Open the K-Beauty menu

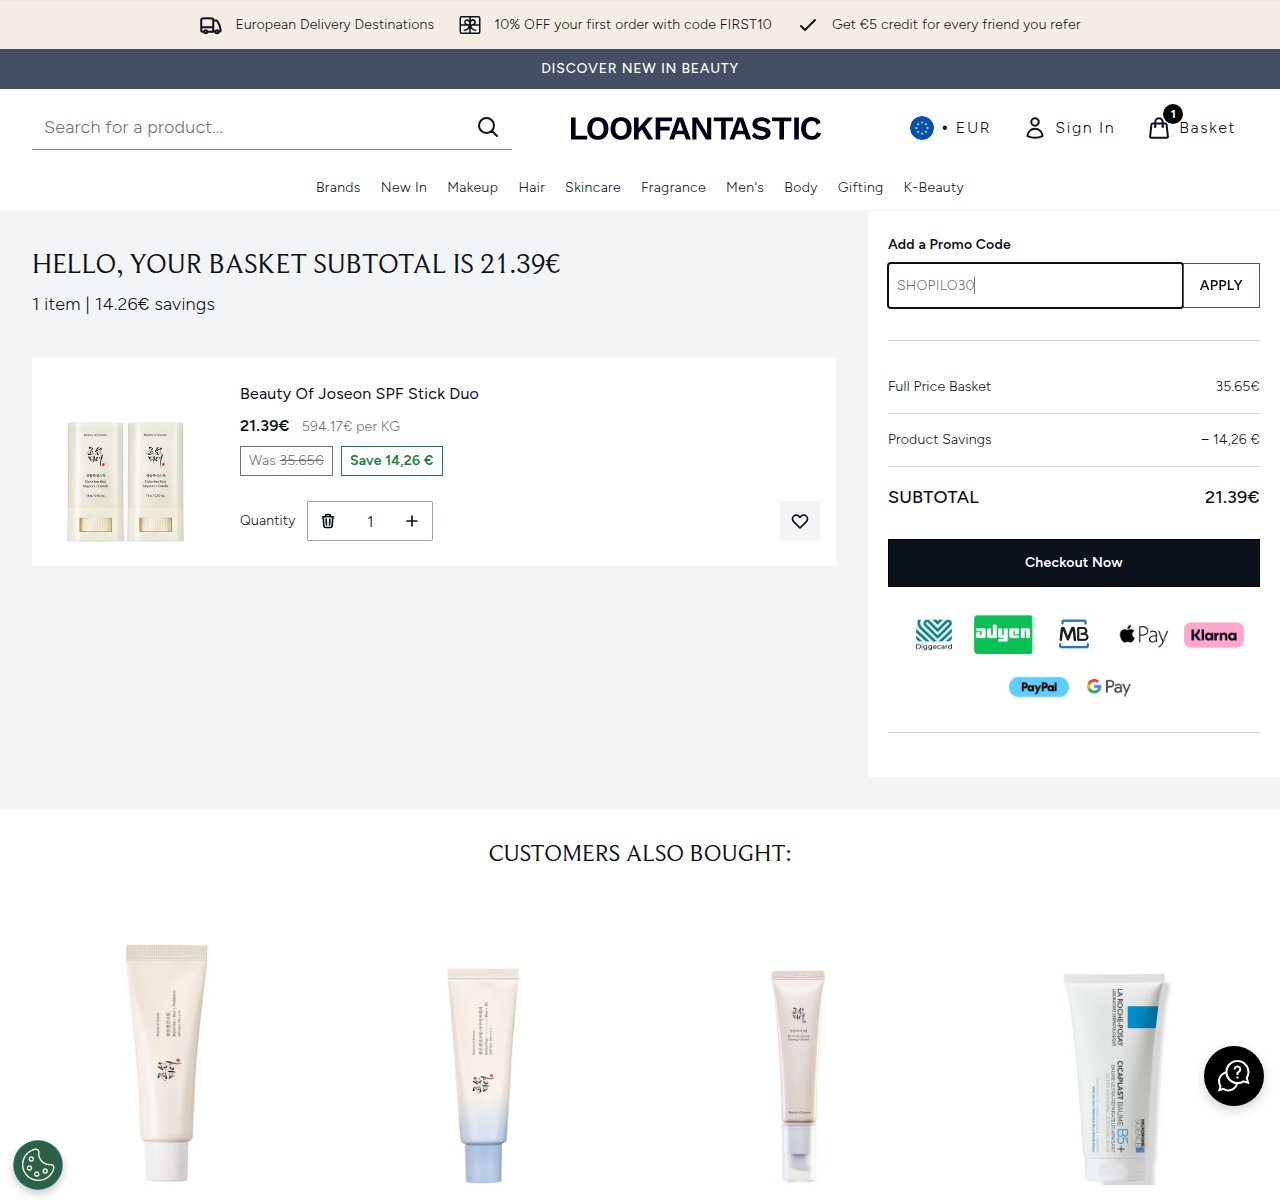934,187
